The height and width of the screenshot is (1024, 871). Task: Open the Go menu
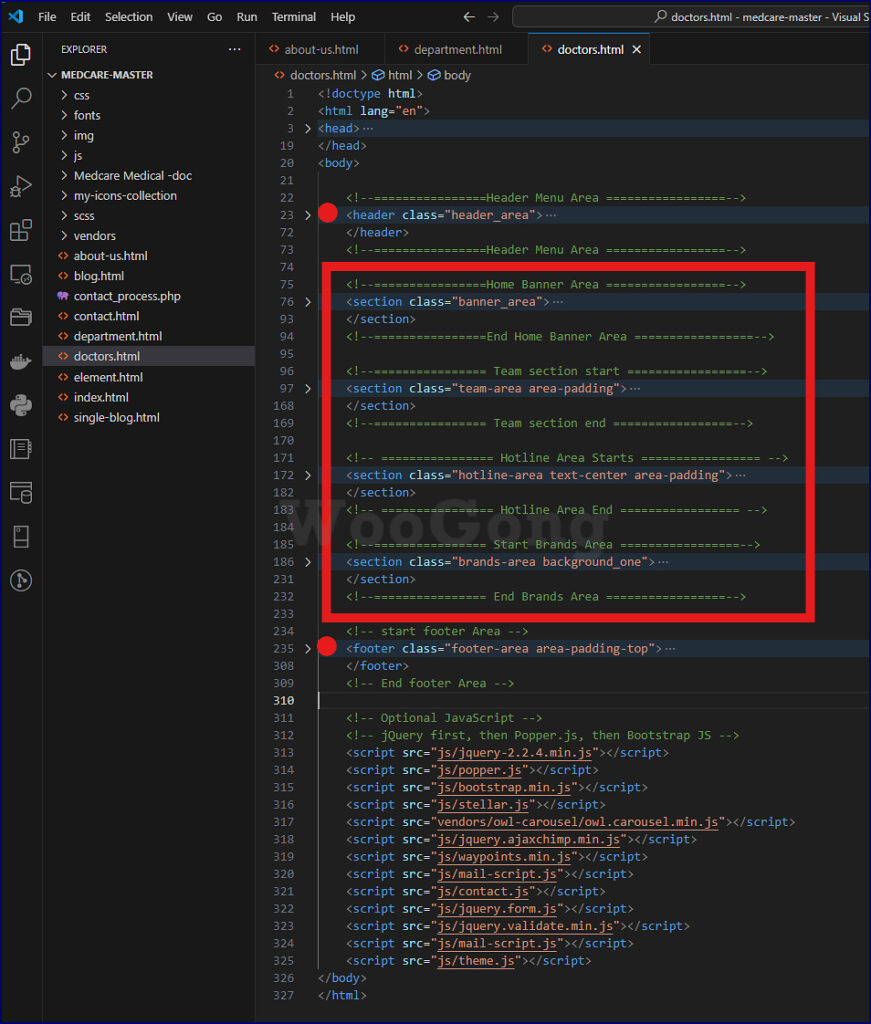coord(214,17)
